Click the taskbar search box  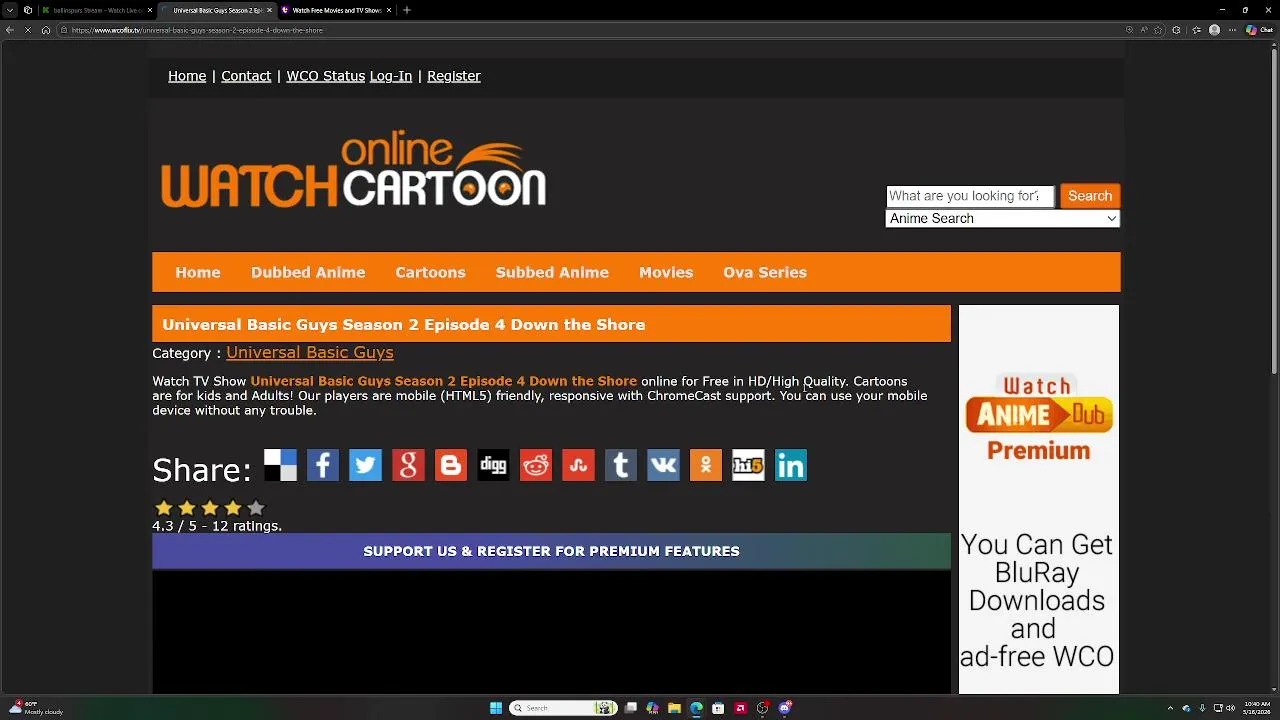click(562, 708)
